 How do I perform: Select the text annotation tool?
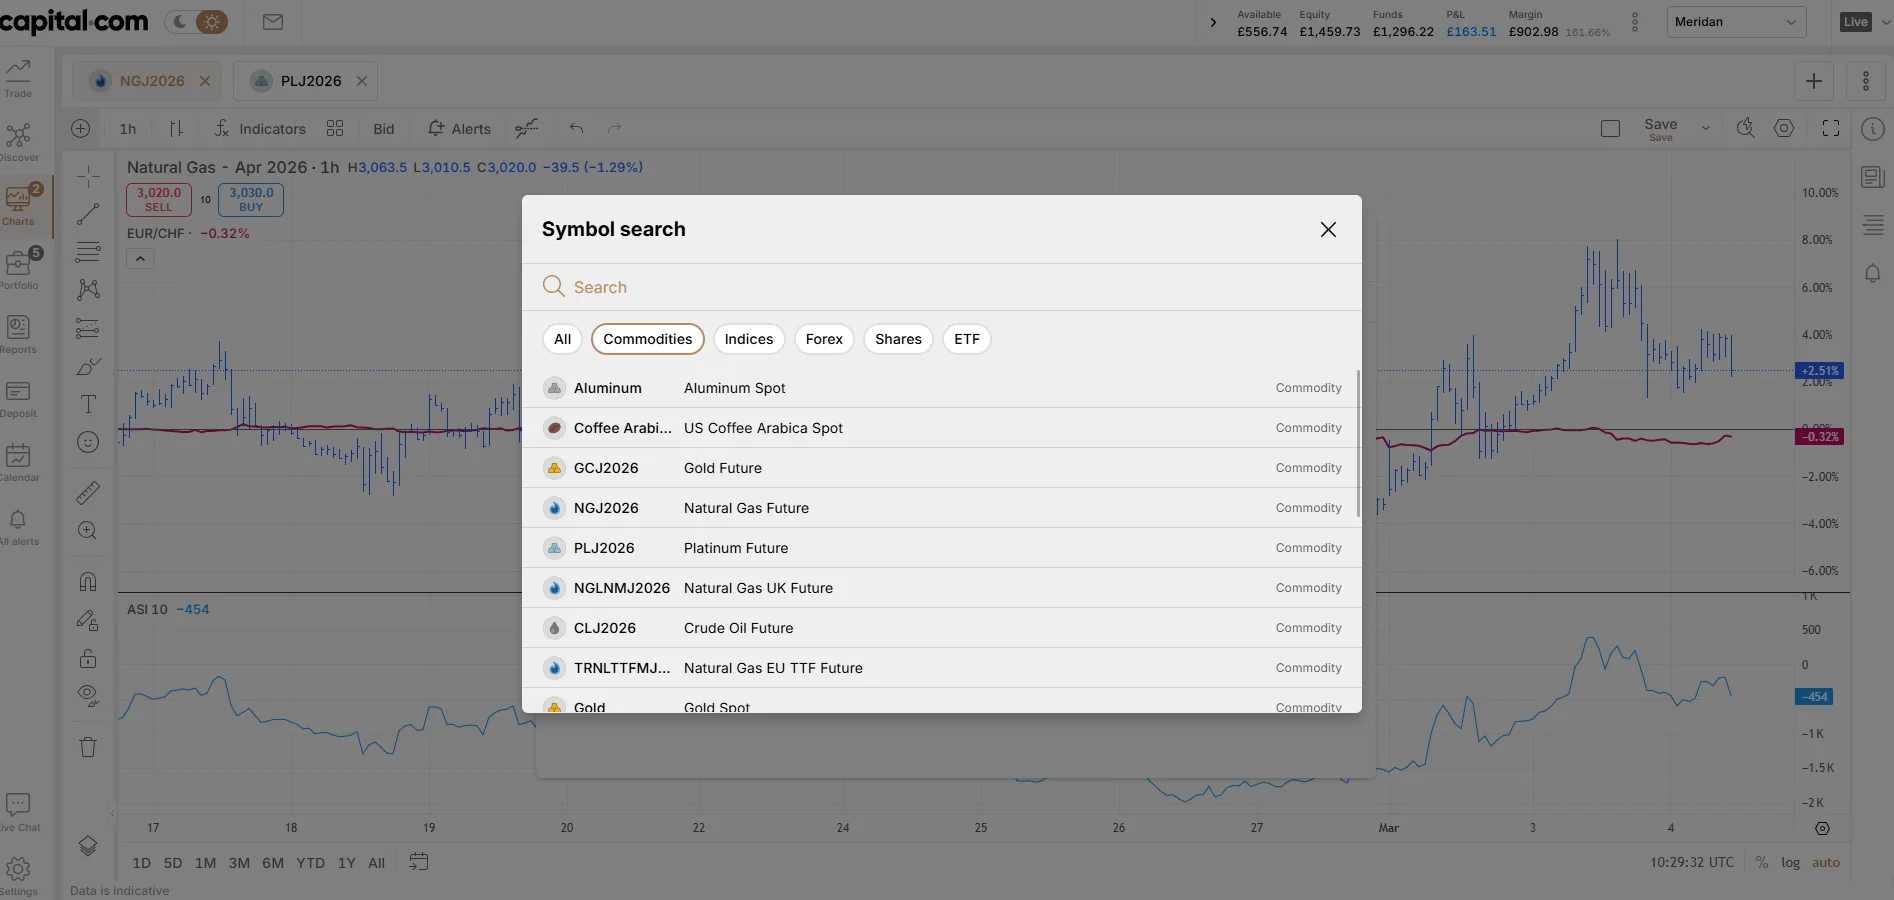click(x=88, y=404)
